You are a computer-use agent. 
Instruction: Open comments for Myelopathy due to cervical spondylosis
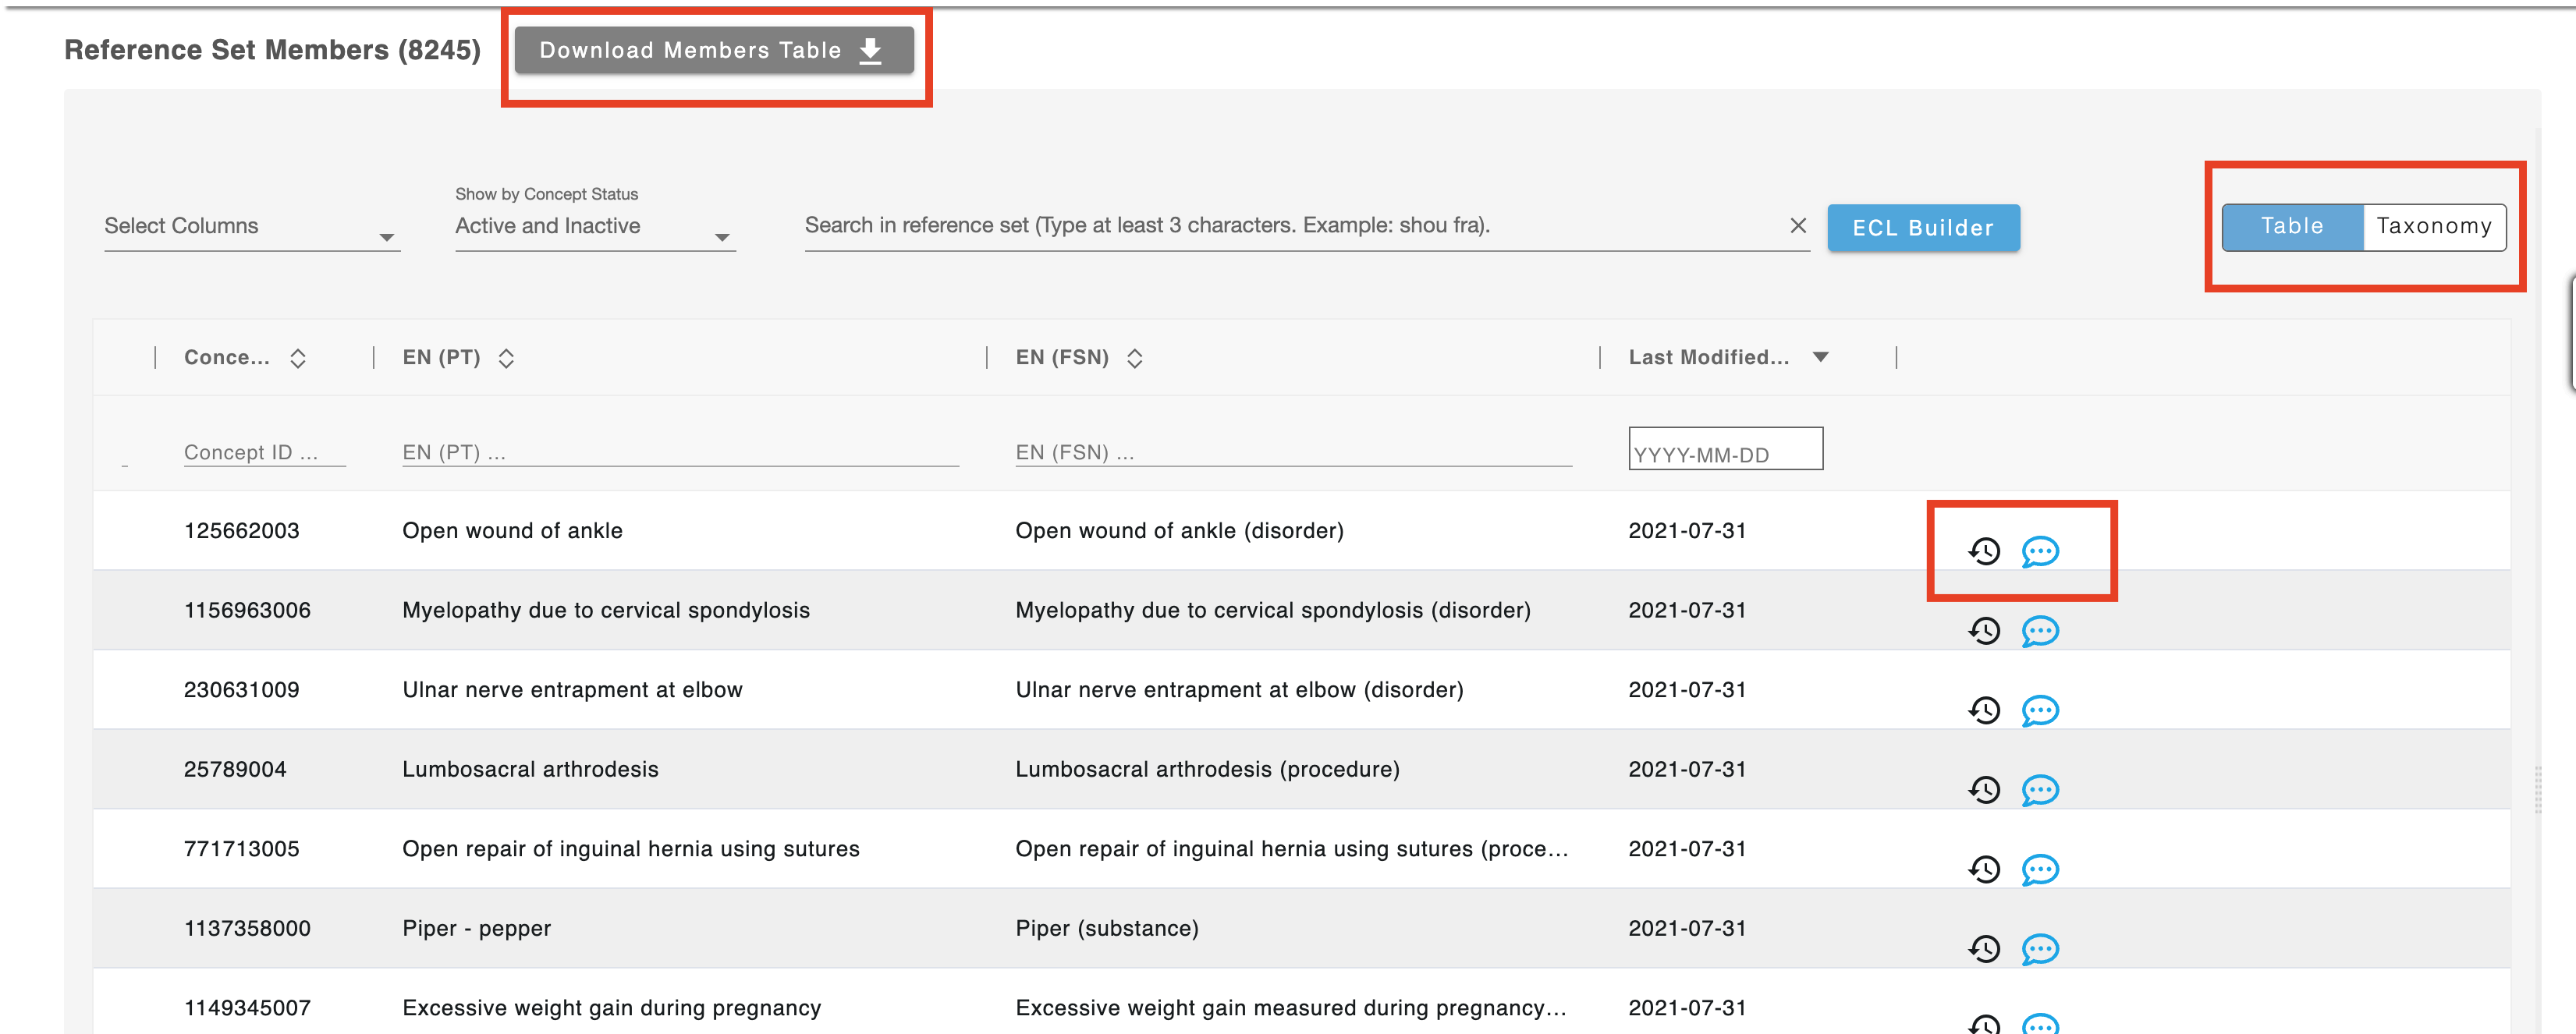pos(2040,631)
